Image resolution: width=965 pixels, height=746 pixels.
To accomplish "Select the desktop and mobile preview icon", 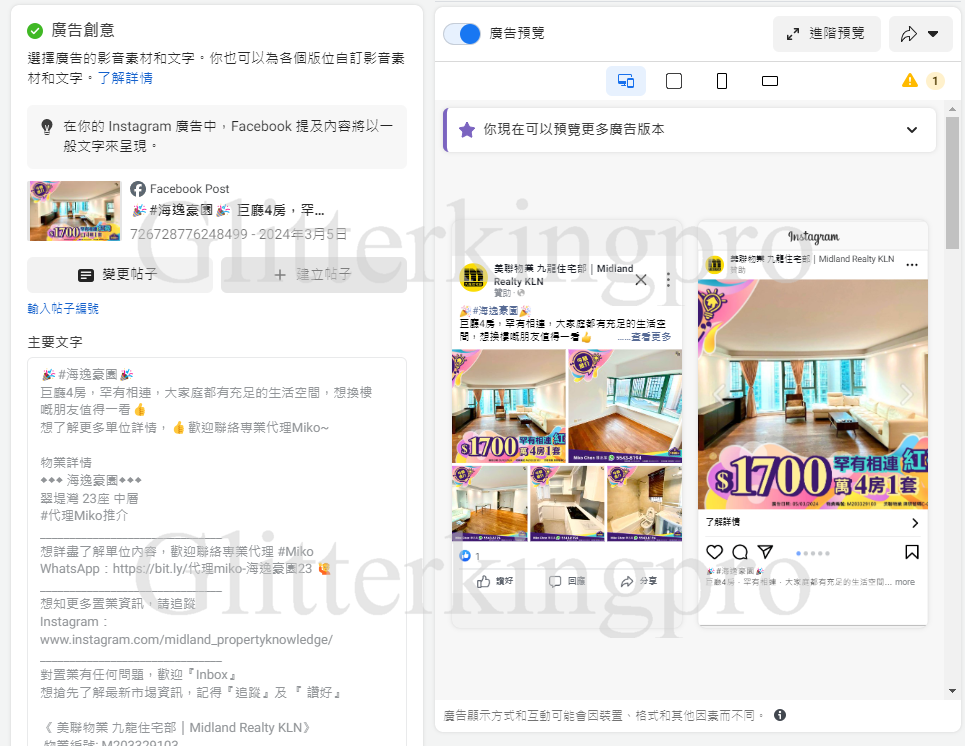I will [x=626, y=81].
